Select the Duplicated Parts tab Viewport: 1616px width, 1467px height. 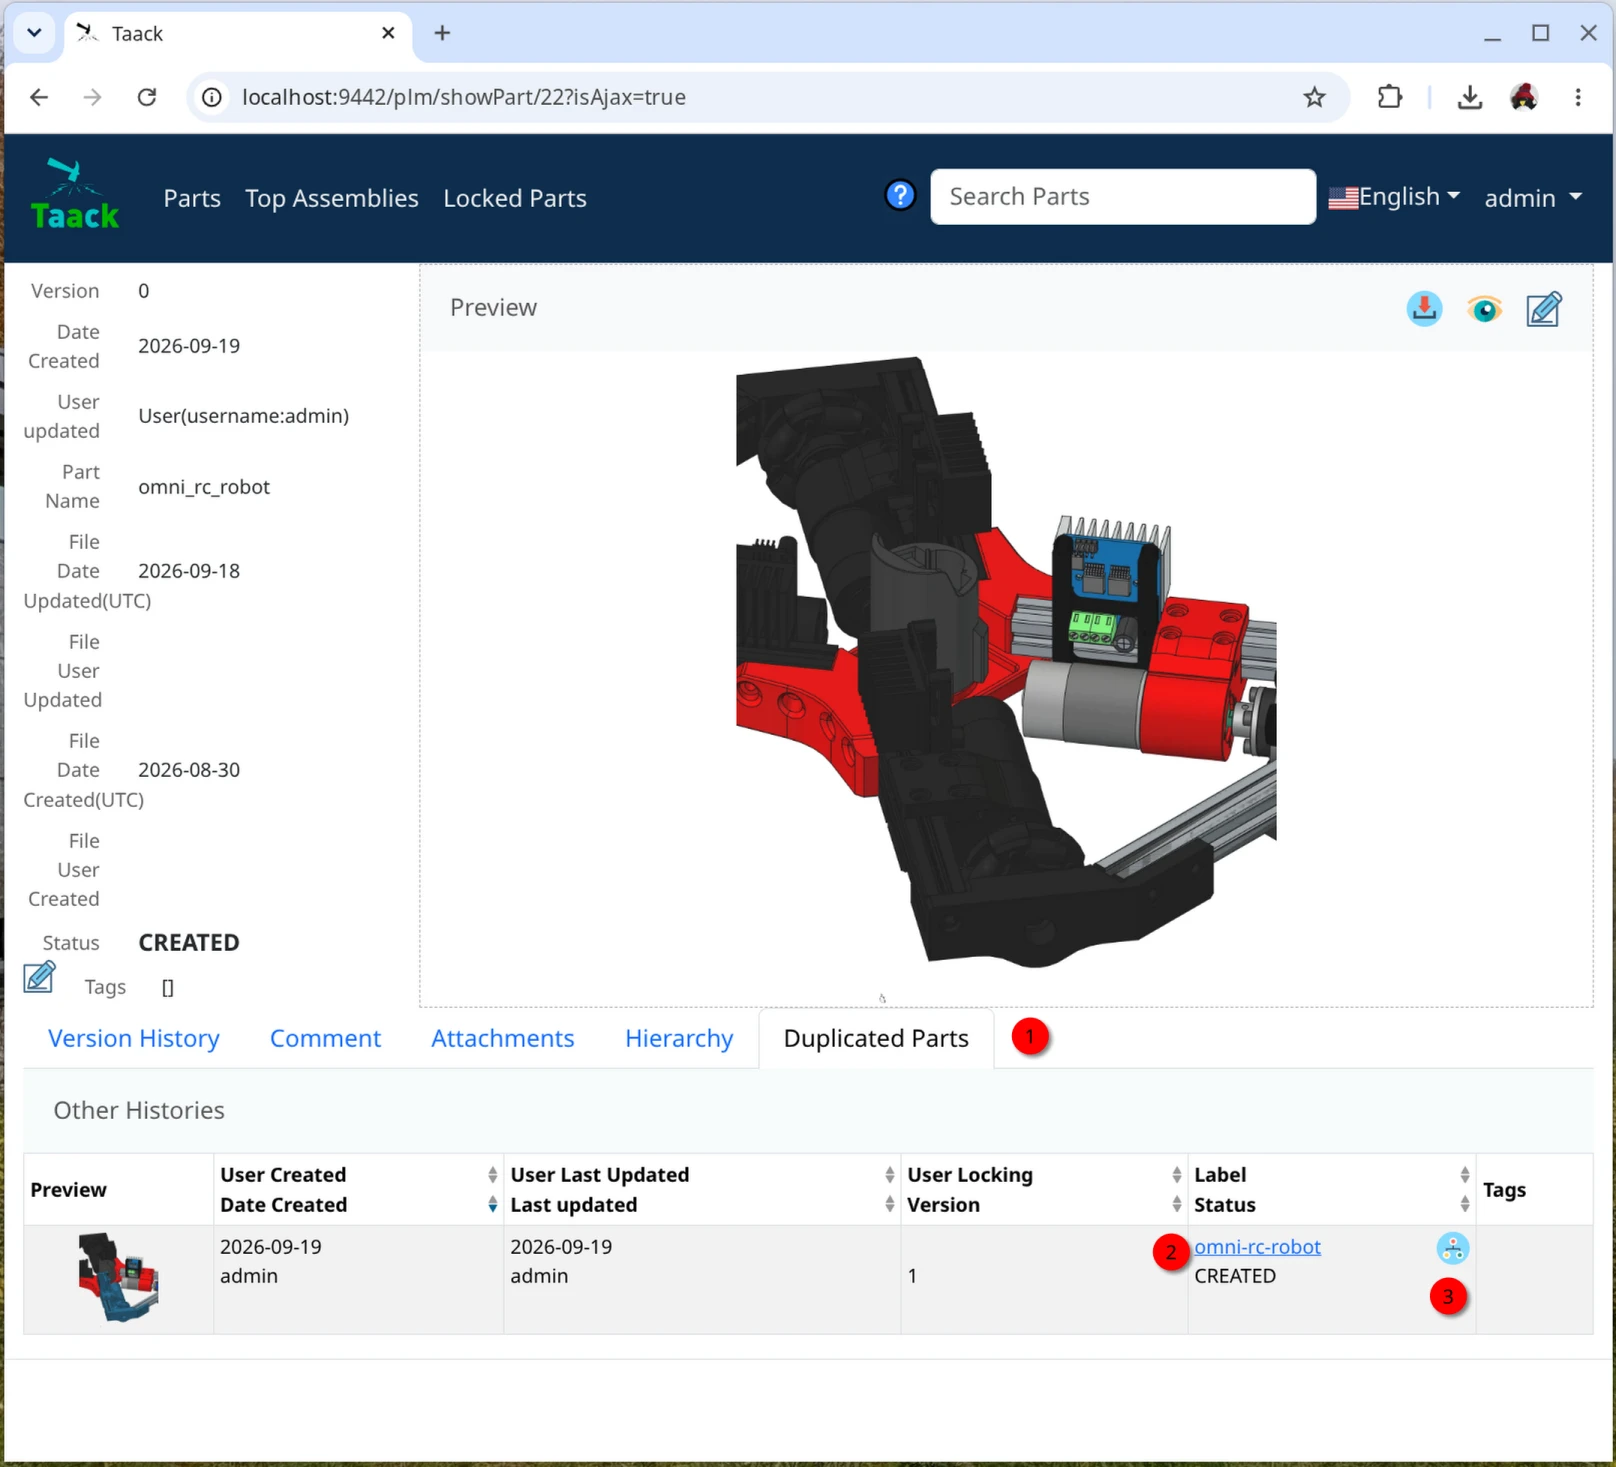pos(876,1039)
